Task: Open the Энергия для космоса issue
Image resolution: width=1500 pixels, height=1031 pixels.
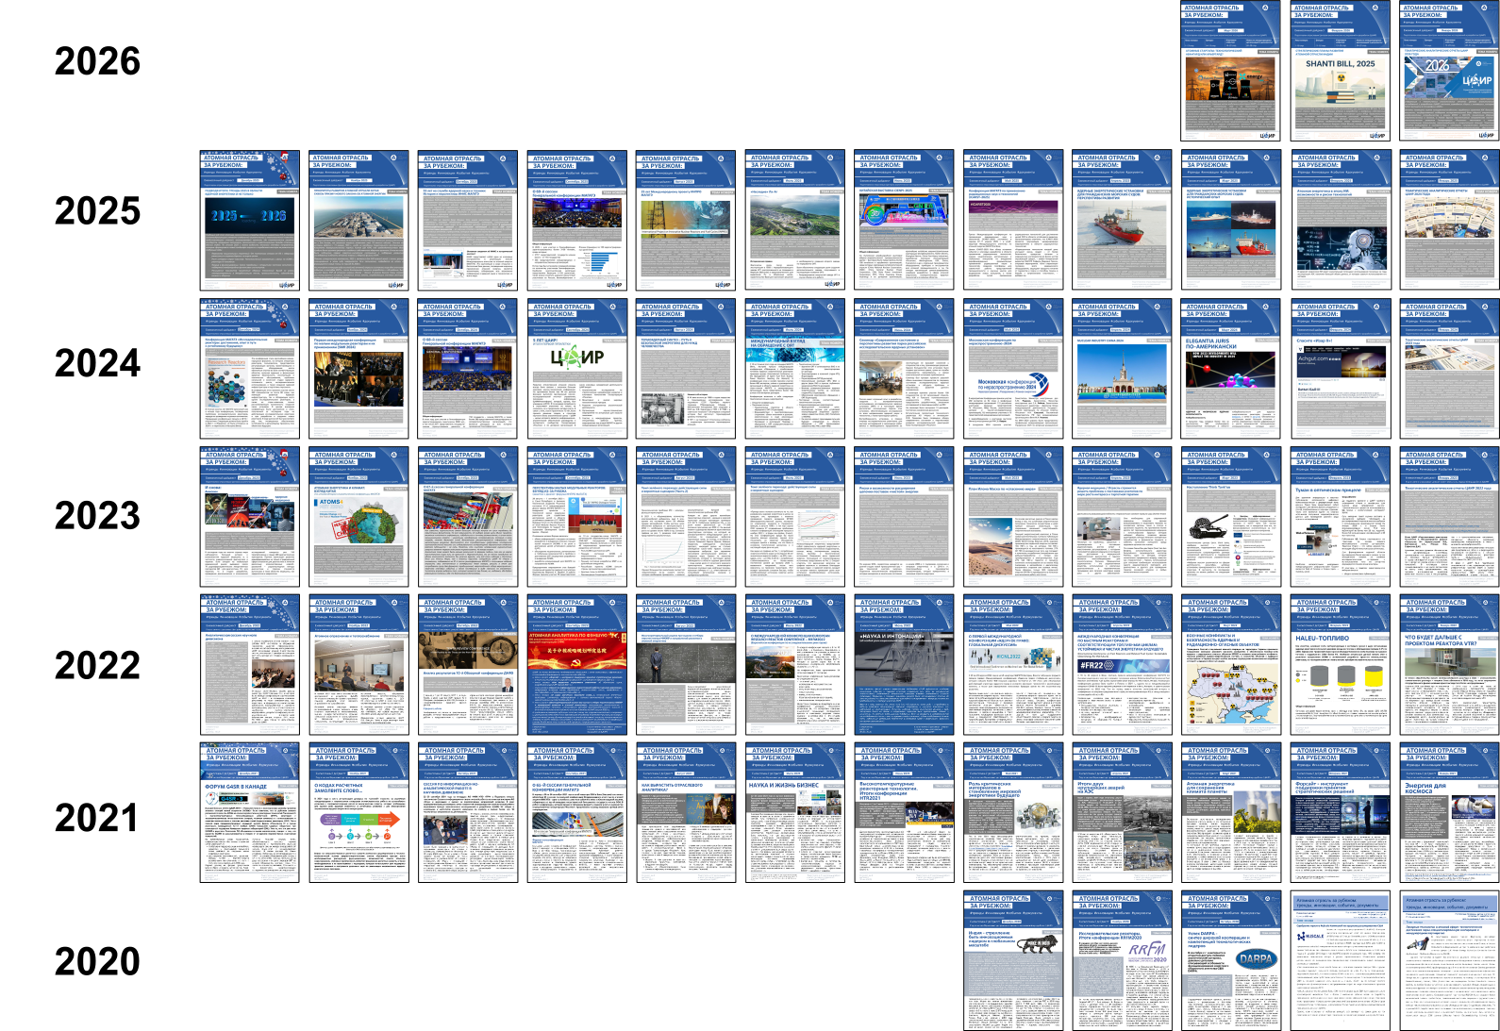Action: 1449,813
